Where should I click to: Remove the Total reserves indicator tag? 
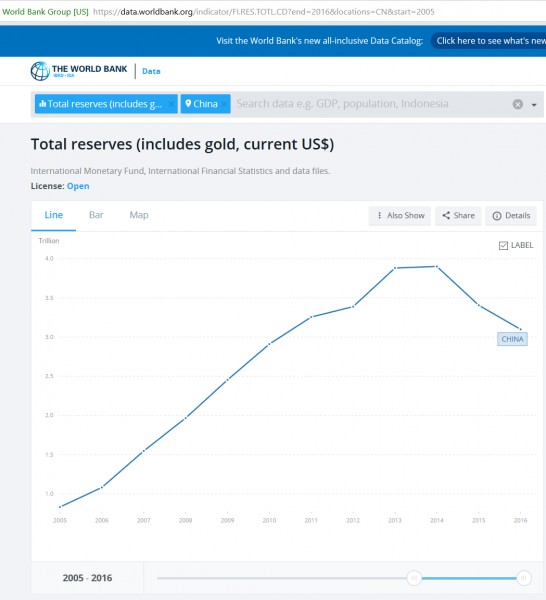coord(171,104)
